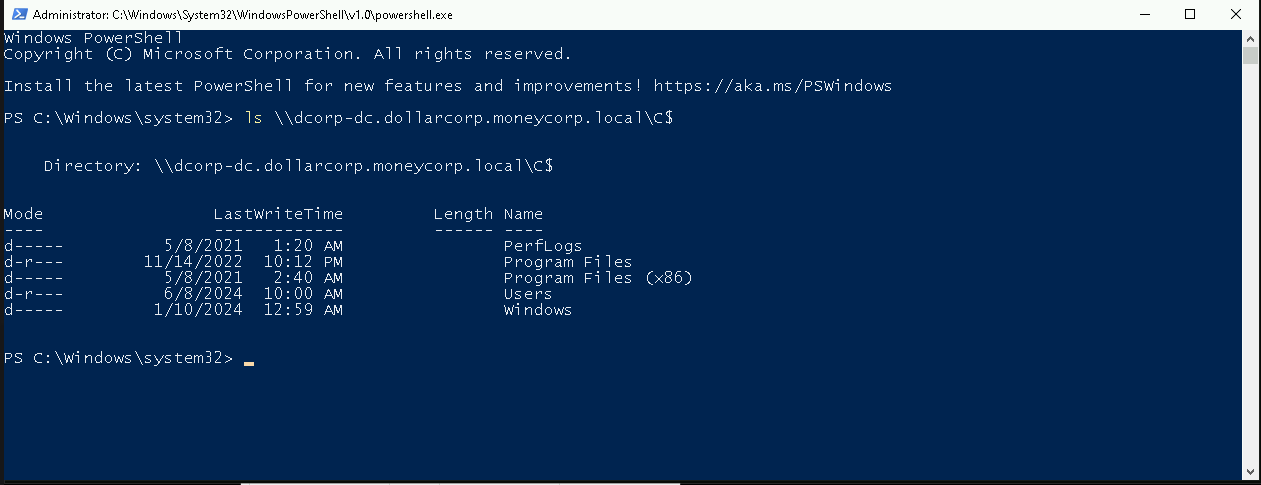The height and width of the screenshot is (485, 1261).
Task: Maximize the PowerShell window
Action: click(1190, 15)
